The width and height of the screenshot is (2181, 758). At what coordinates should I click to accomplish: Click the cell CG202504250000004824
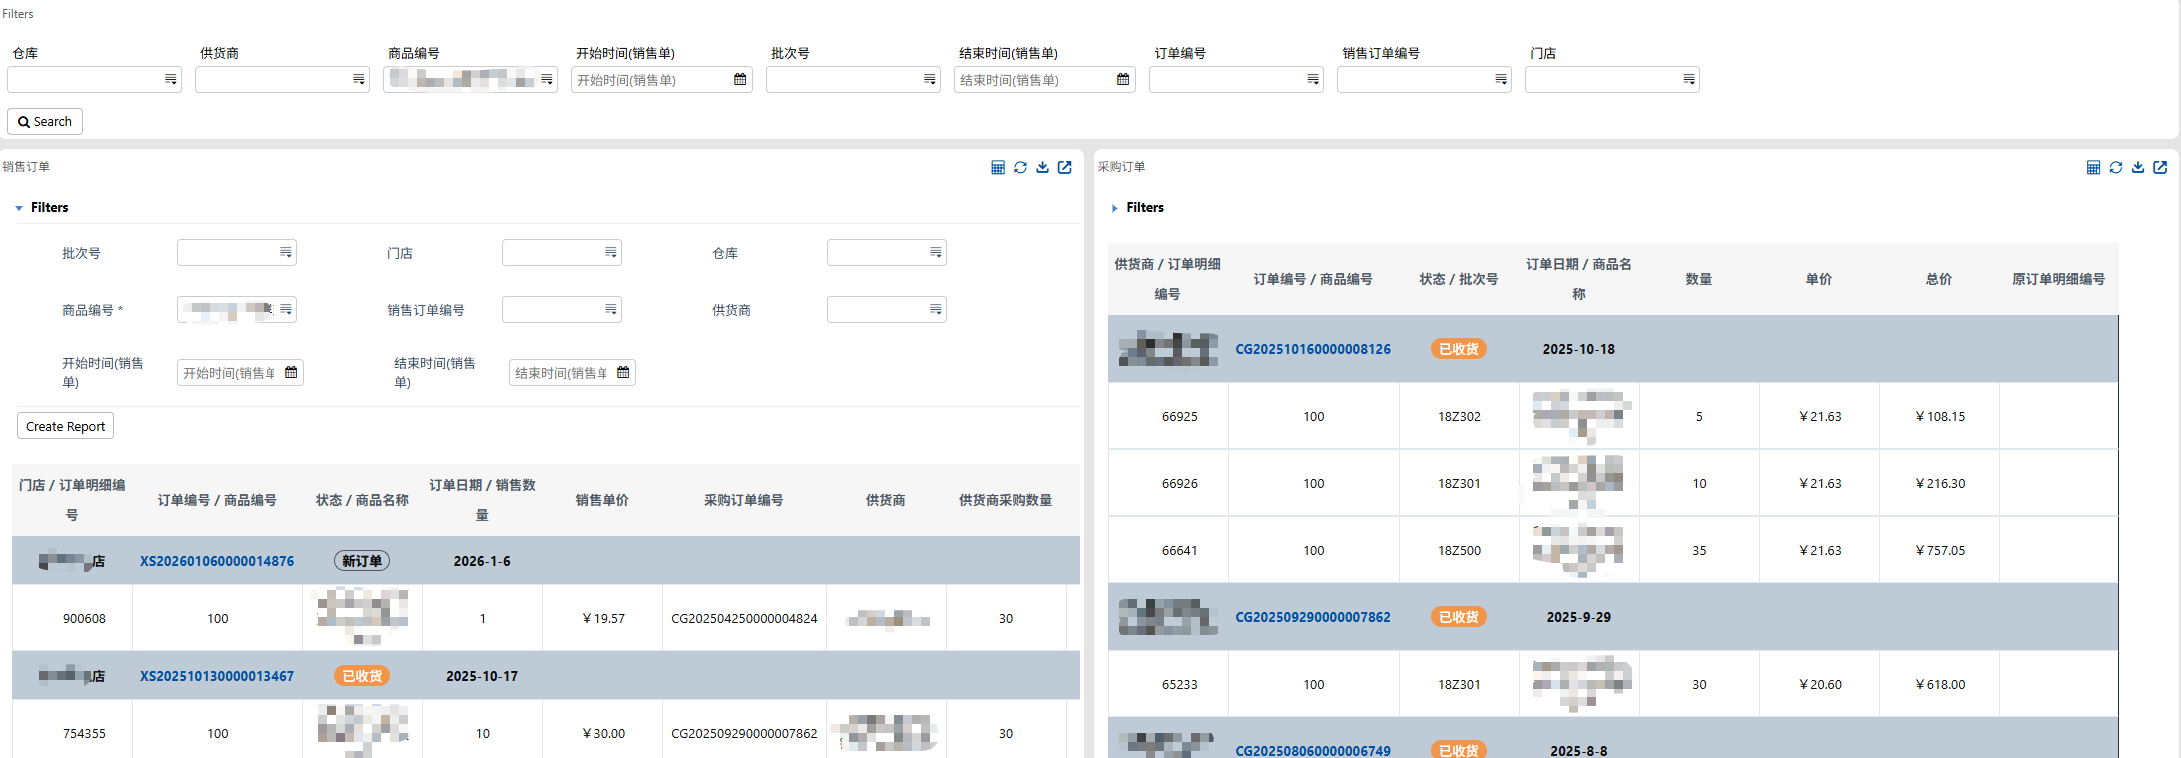744,618
